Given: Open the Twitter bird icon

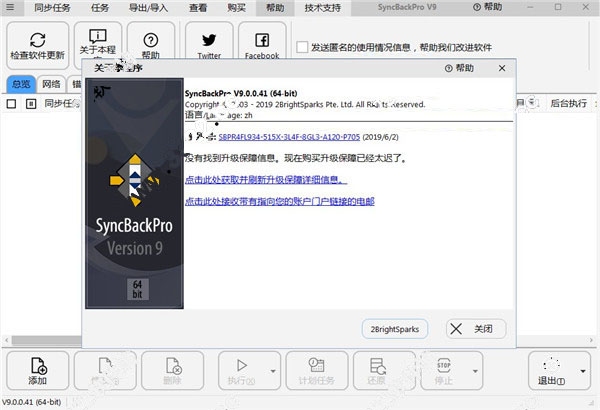Looking at the screenshot, I should pos(209,39).
